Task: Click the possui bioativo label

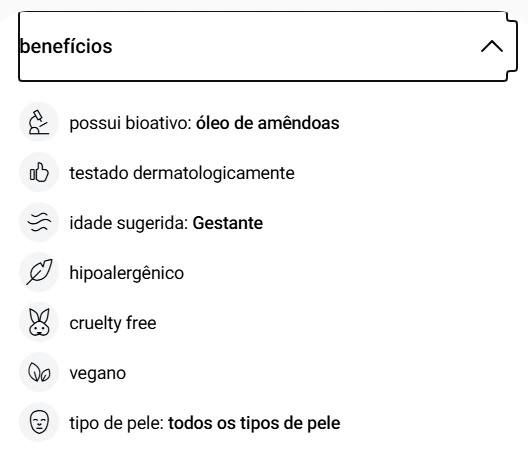Action: 131,123
